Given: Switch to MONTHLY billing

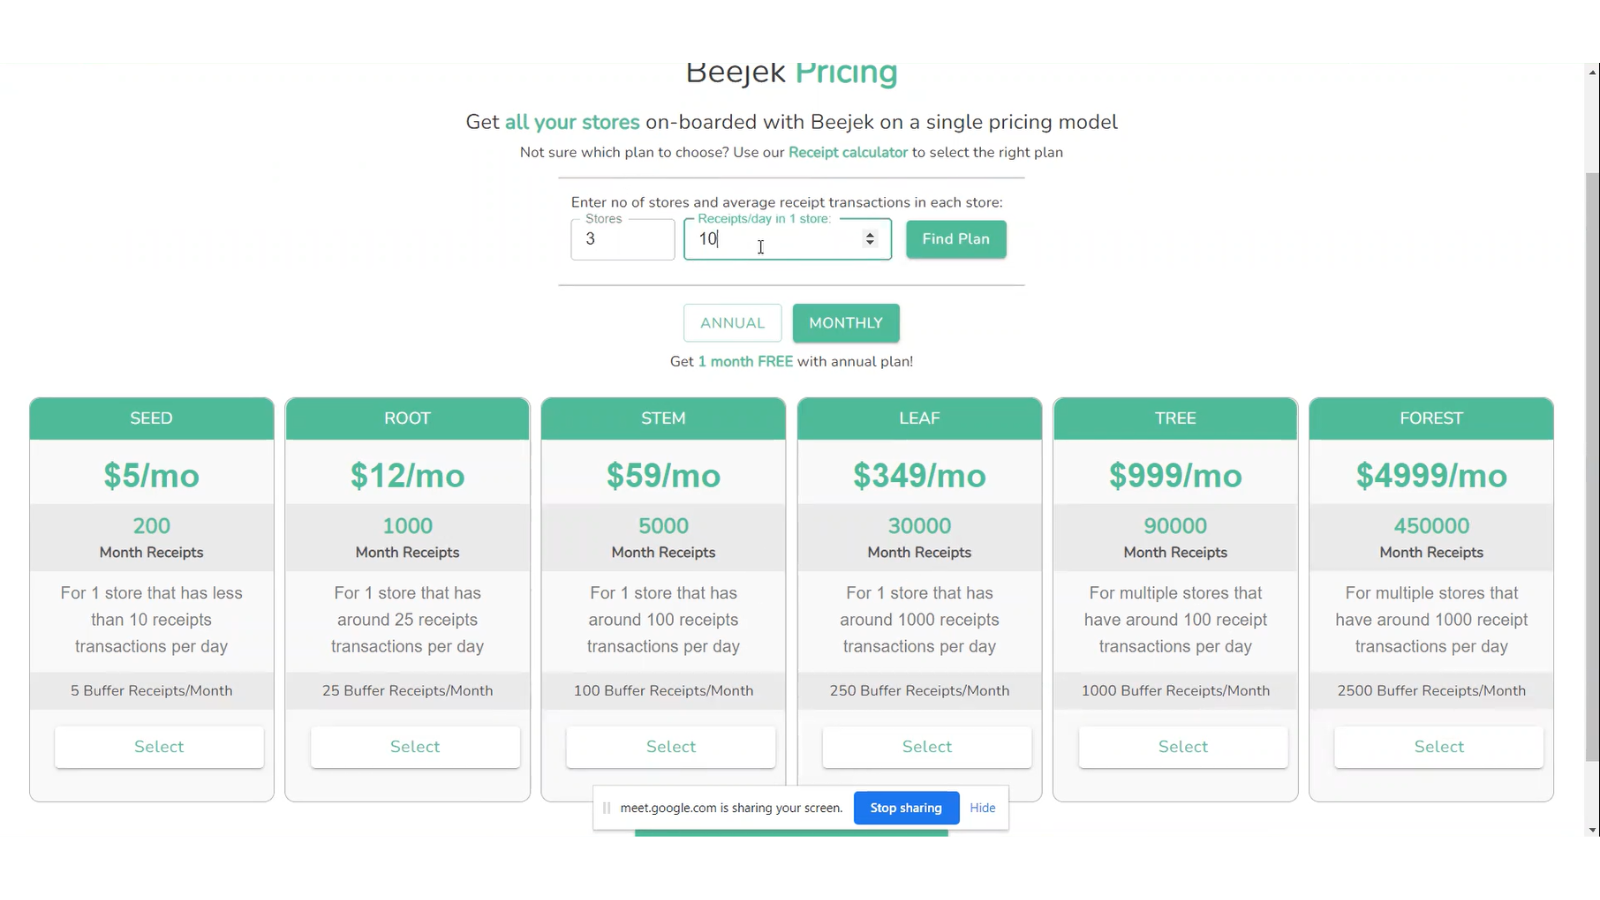Looking at the screenshot, I should (845, 322).
